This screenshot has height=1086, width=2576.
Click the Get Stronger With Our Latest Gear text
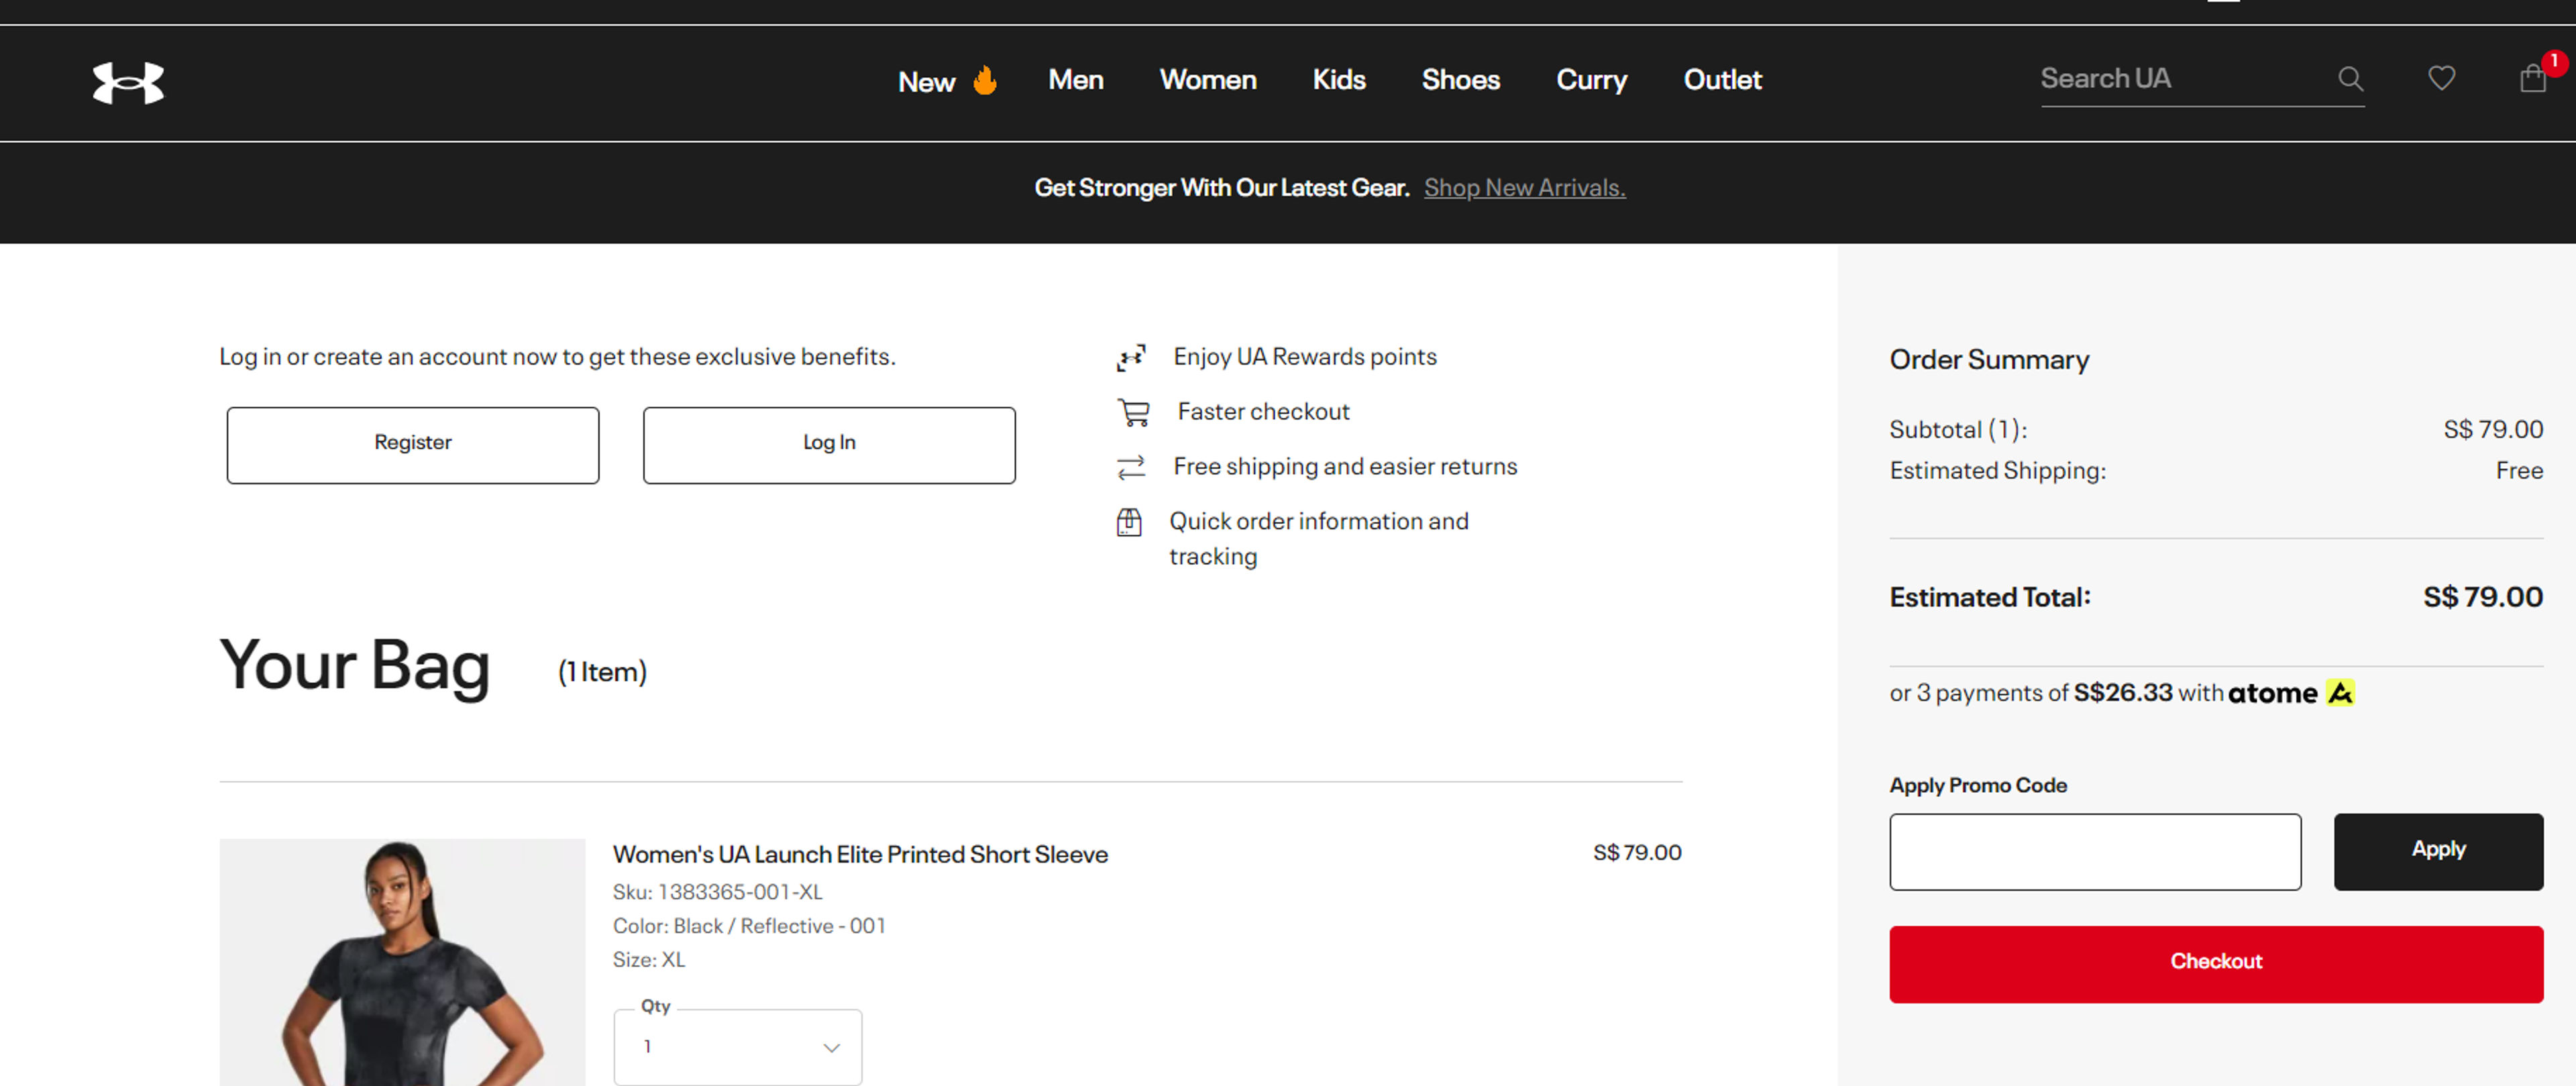point(1221,187)
